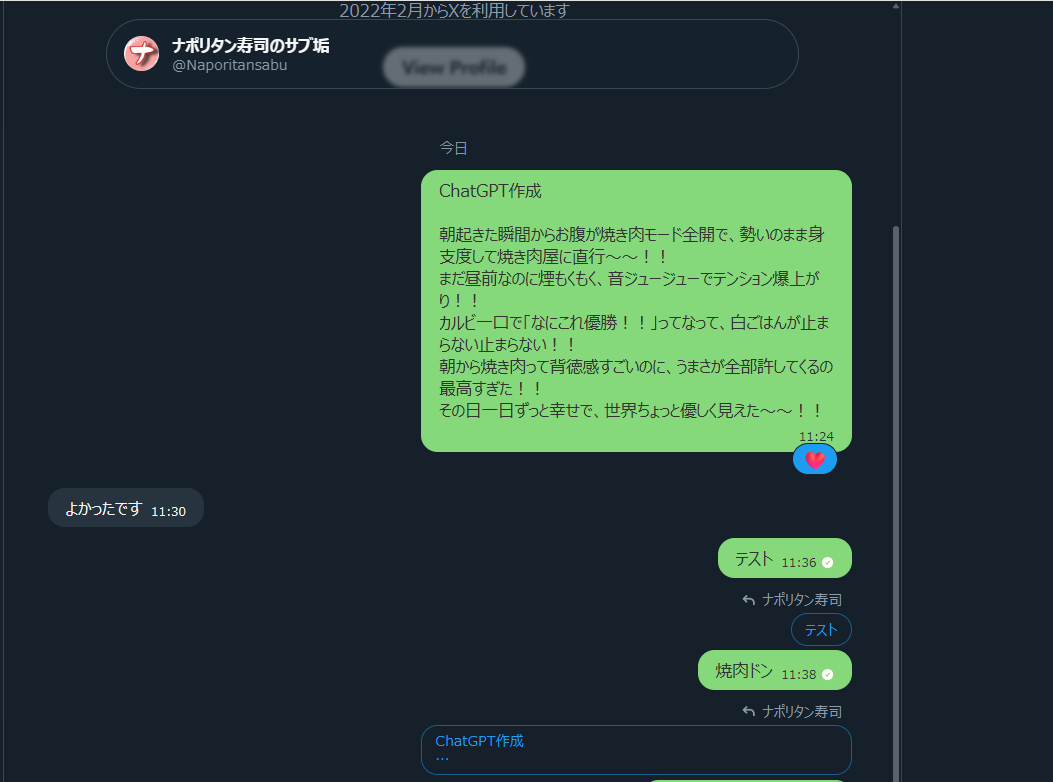Click the ナポリタン寿司のサブ垢 display name
This screenshot has width=1053, height=782.
(250, 45)
